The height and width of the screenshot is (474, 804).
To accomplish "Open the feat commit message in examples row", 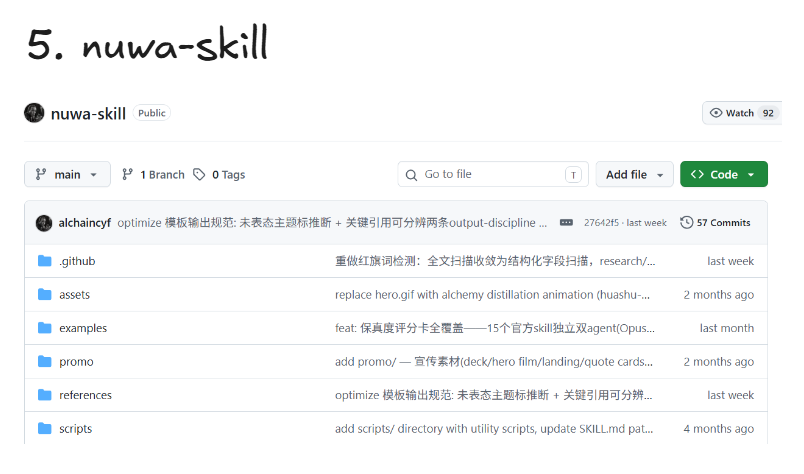I will (x=495, y=328).
